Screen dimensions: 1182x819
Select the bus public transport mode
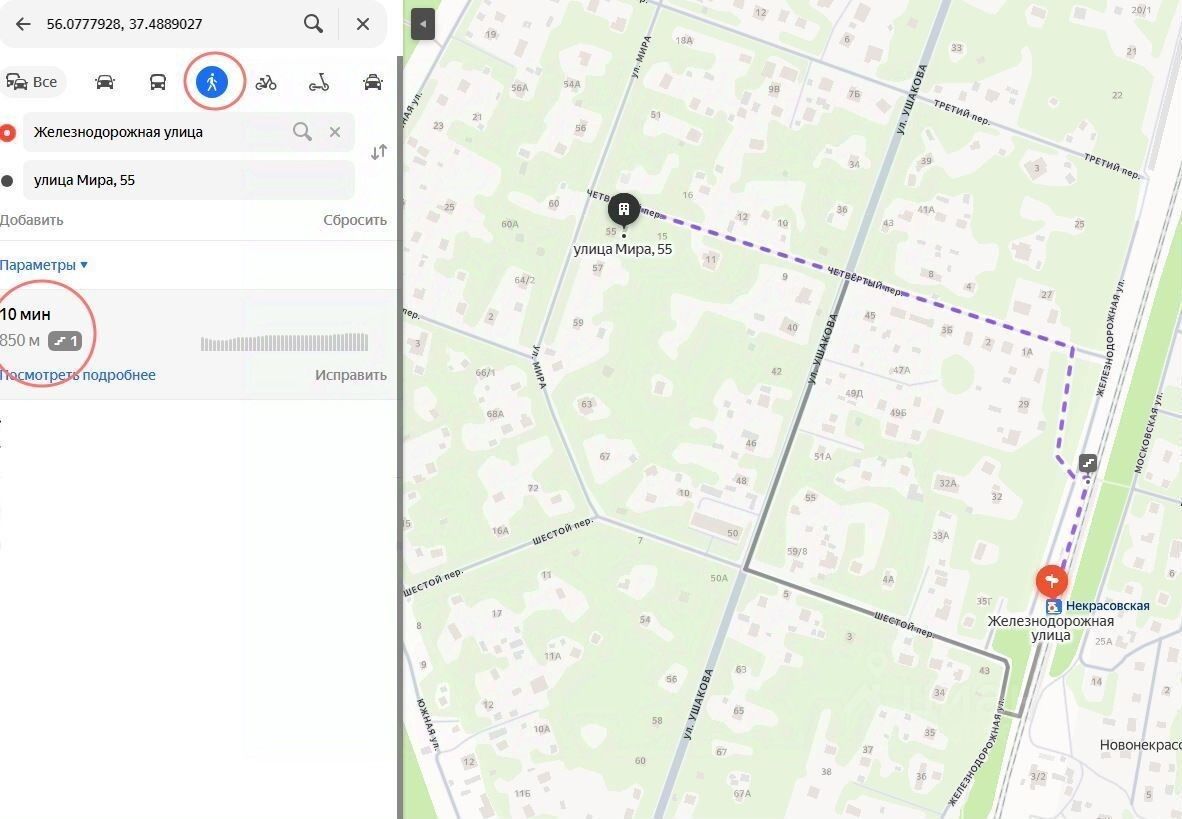pos(158,82)
